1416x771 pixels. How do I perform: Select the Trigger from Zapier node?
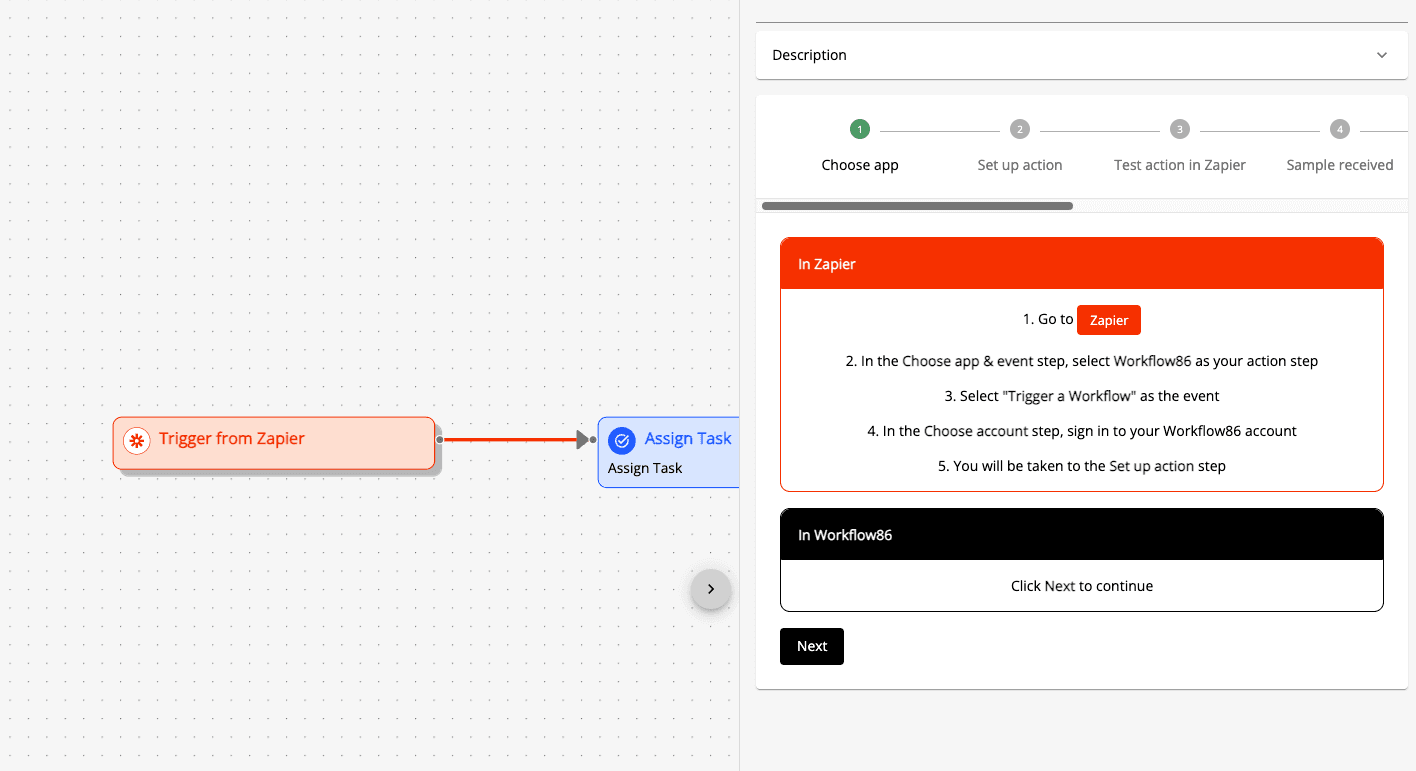(274, 442)
